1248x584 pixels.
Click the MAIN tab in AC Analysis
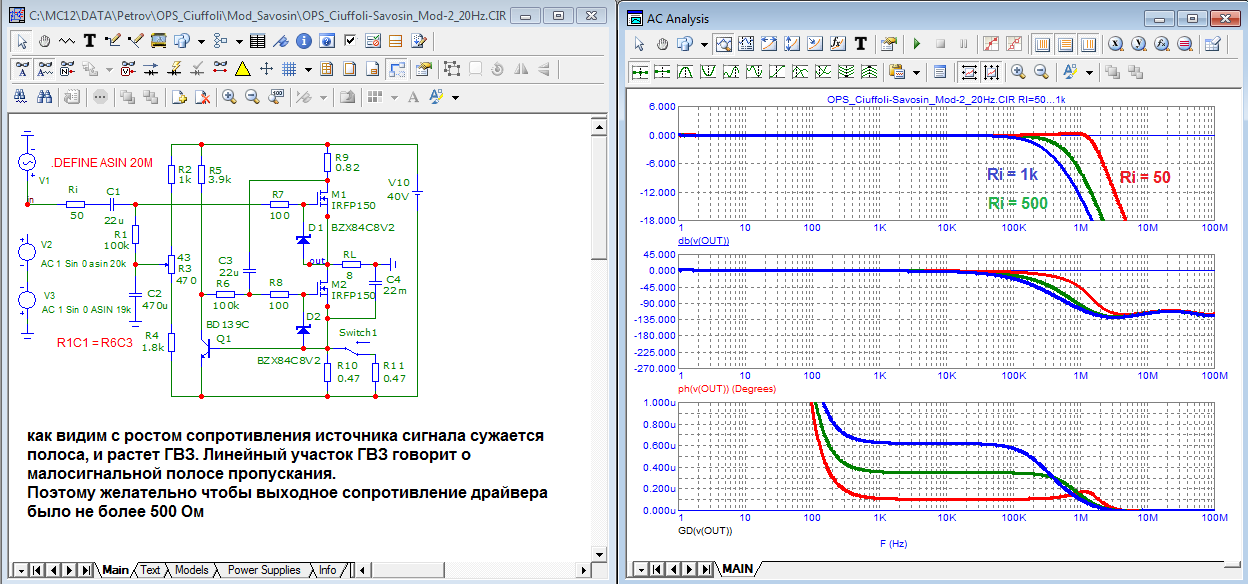pyautogui.click(x=737, y=568)
